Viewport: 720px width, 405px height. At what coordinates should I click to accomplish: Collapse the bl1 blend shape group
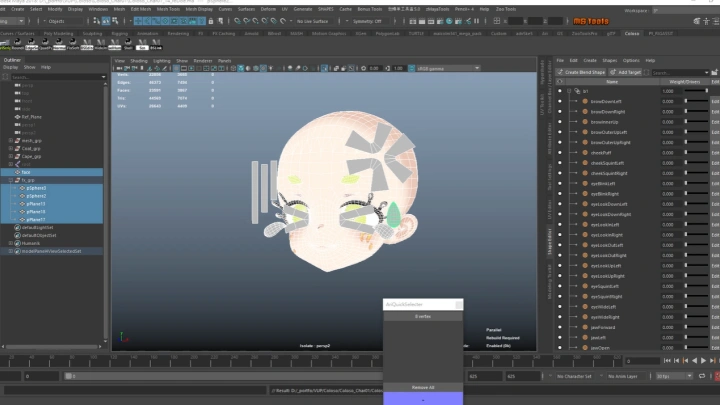(569, 91)
